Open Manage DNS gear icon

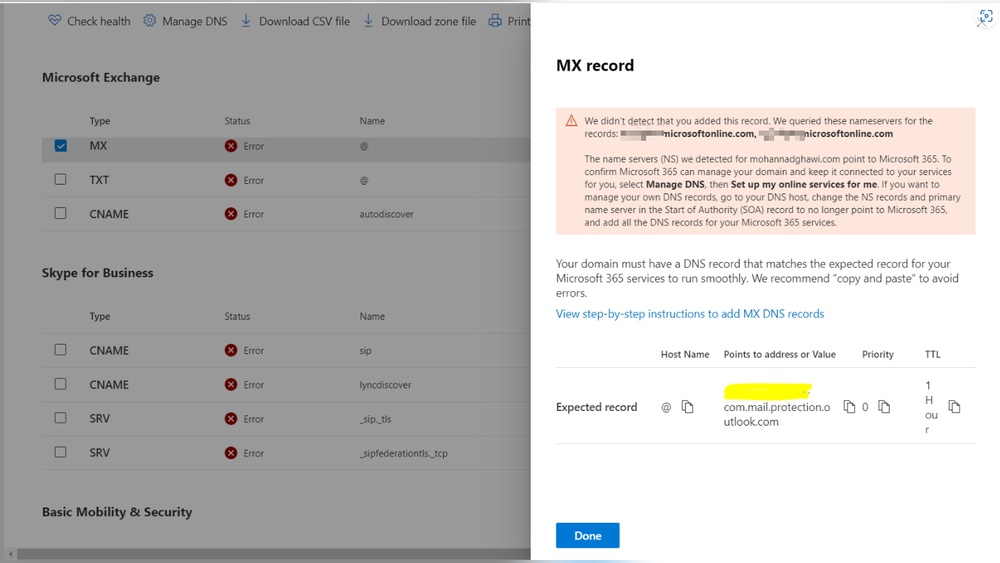click(149, 21)
